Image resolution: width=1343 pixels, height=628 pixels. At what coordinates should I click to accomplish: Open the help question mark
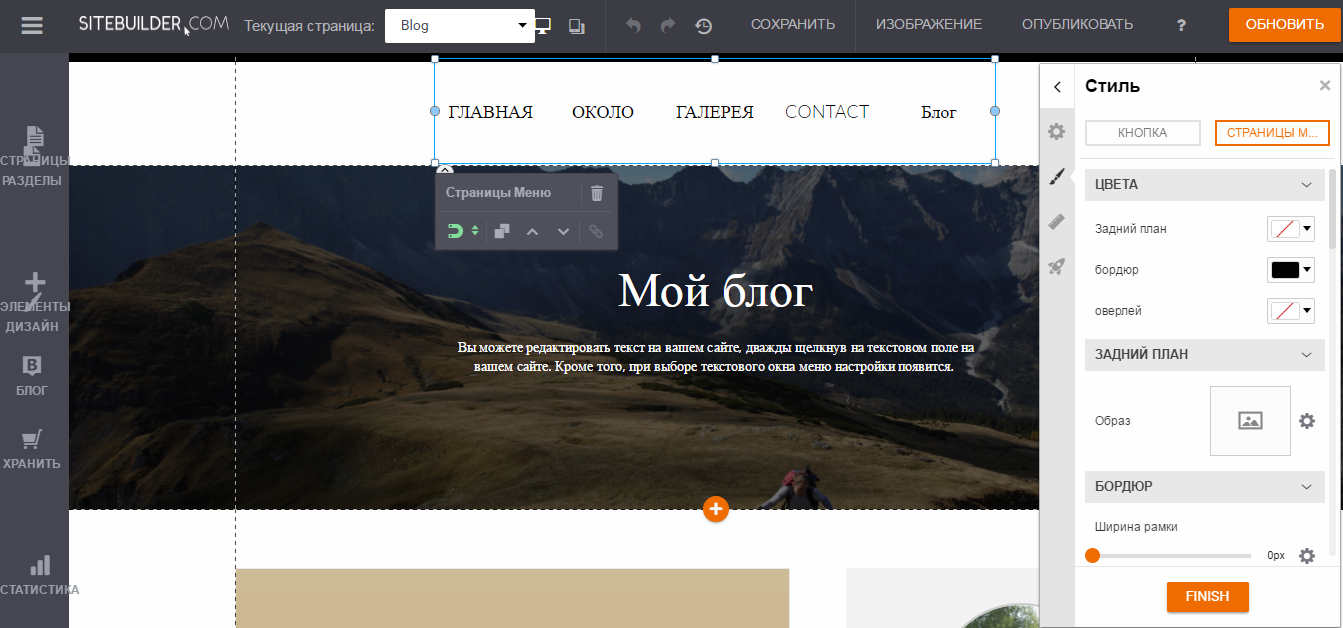coord(1181,25)
